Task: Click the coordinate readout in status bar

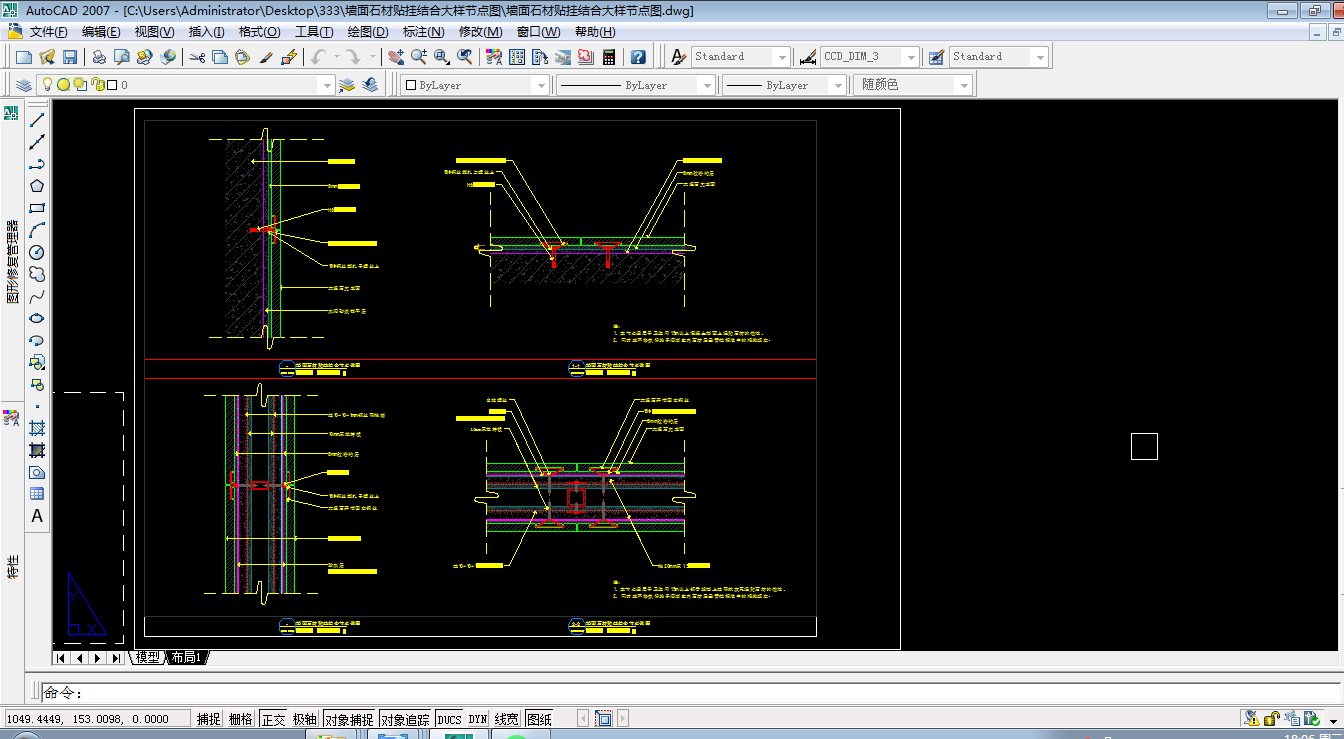Action: 97,718
